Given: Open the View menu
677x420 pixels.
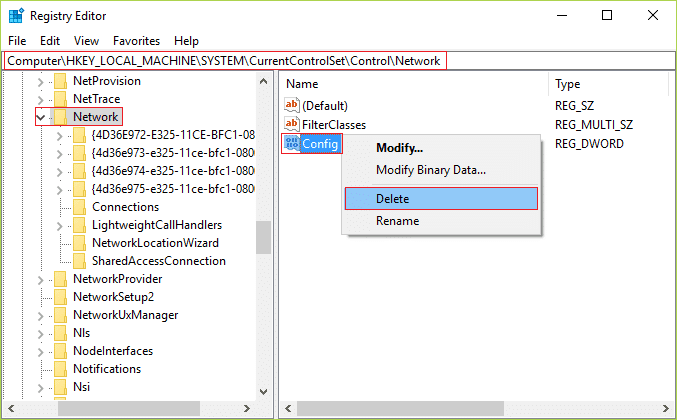Looking at the screenshot, I should tap(86, 41).
